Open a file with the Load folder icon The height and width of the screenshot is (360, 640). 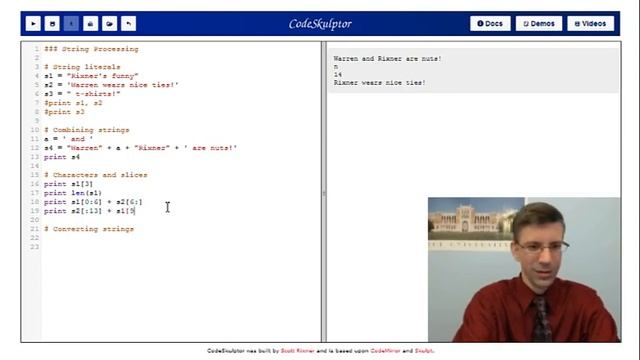(109, 24)
